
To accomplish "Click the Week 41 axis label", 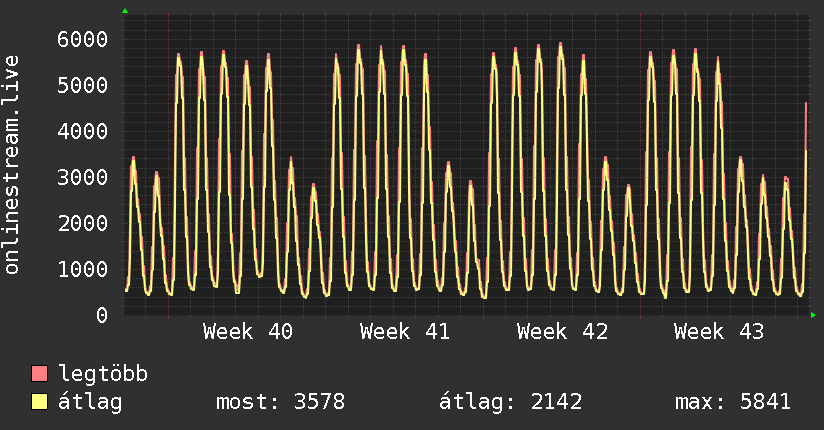I will point(405,332).
